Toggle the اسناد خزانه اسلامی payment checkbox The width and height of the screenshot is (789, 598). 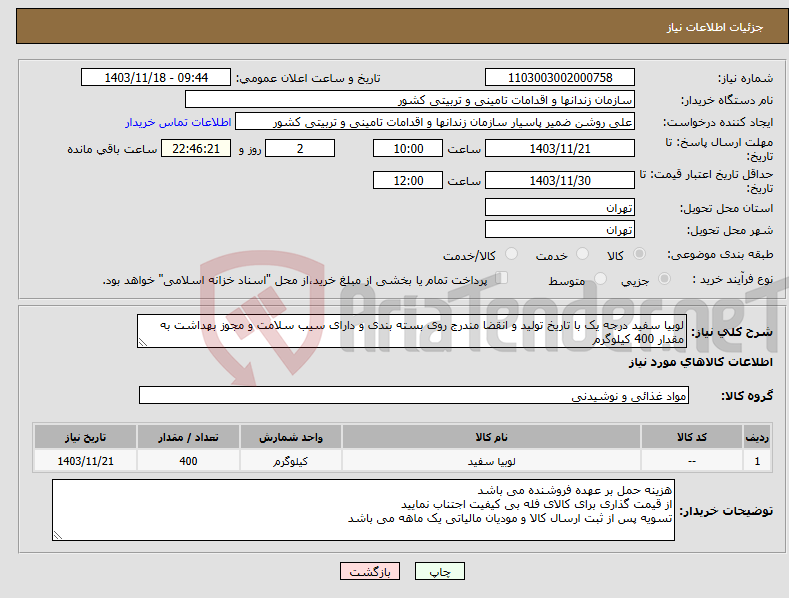click(502, 278)
